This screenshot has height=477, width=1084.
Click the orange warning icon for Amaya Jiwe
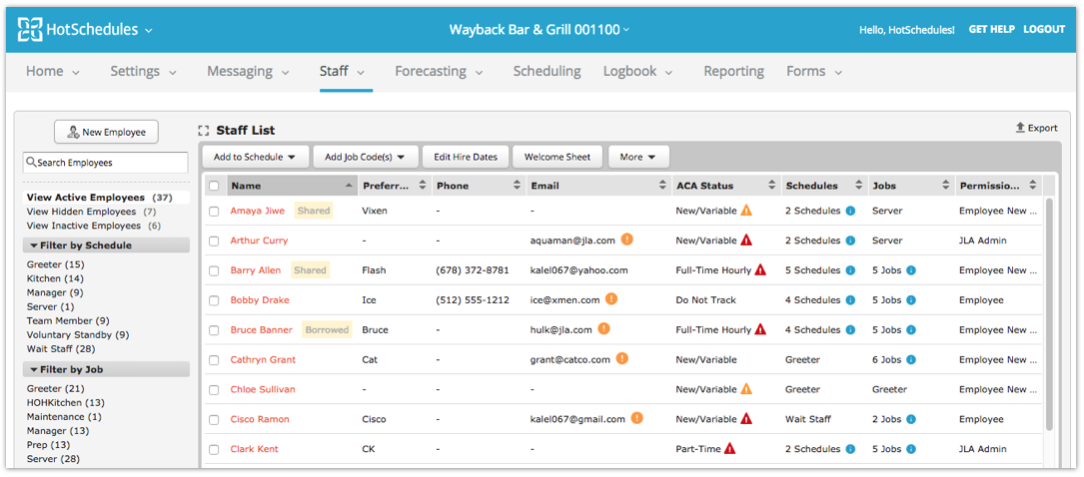coord(746,211)
